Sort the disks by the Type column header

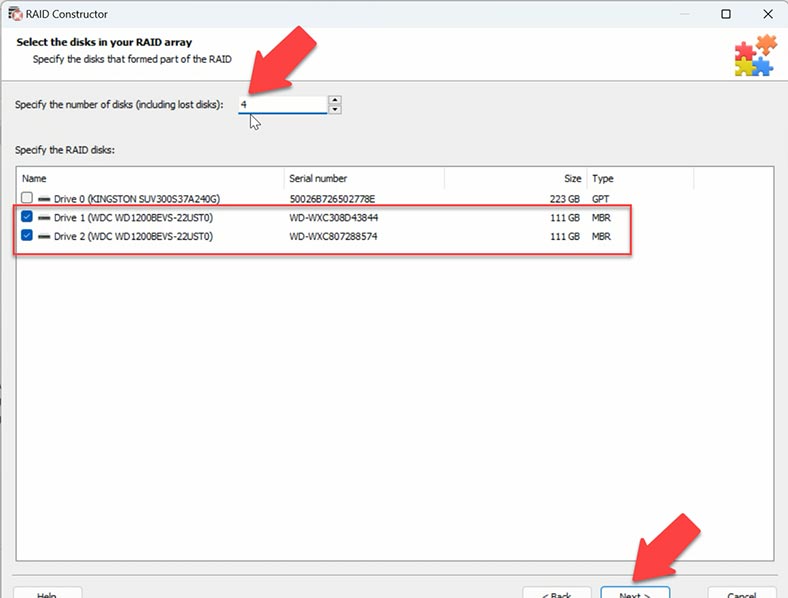640,178
